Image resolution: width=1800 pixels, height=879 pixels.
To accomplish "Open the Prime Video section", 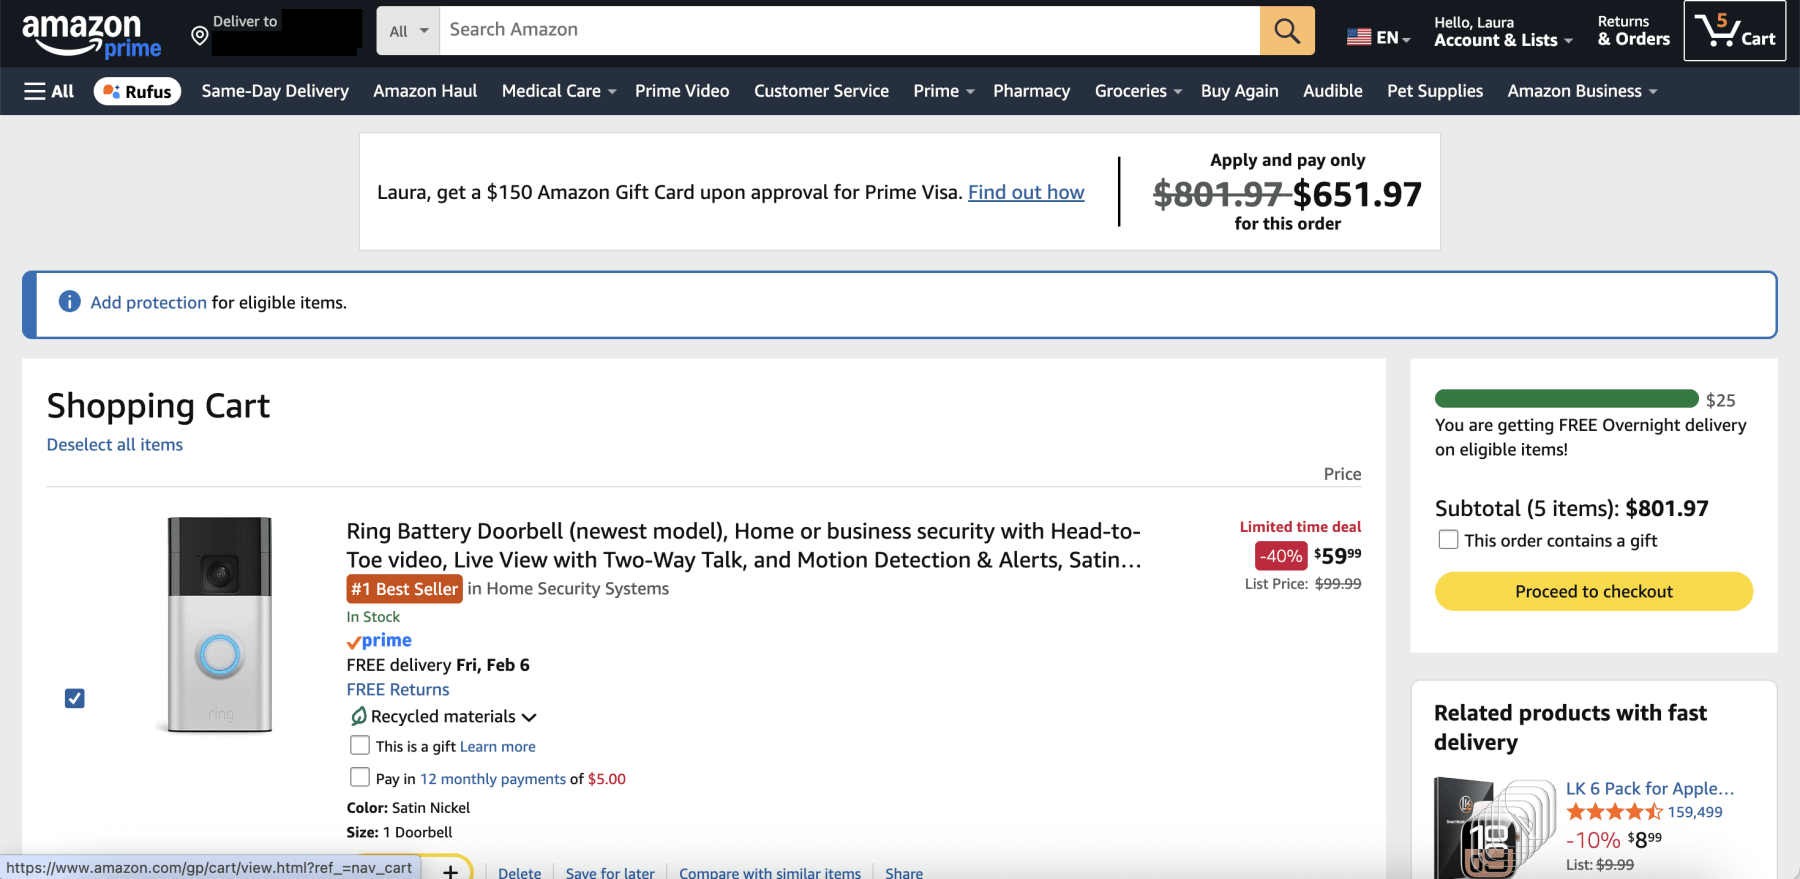I will (682, 91).
